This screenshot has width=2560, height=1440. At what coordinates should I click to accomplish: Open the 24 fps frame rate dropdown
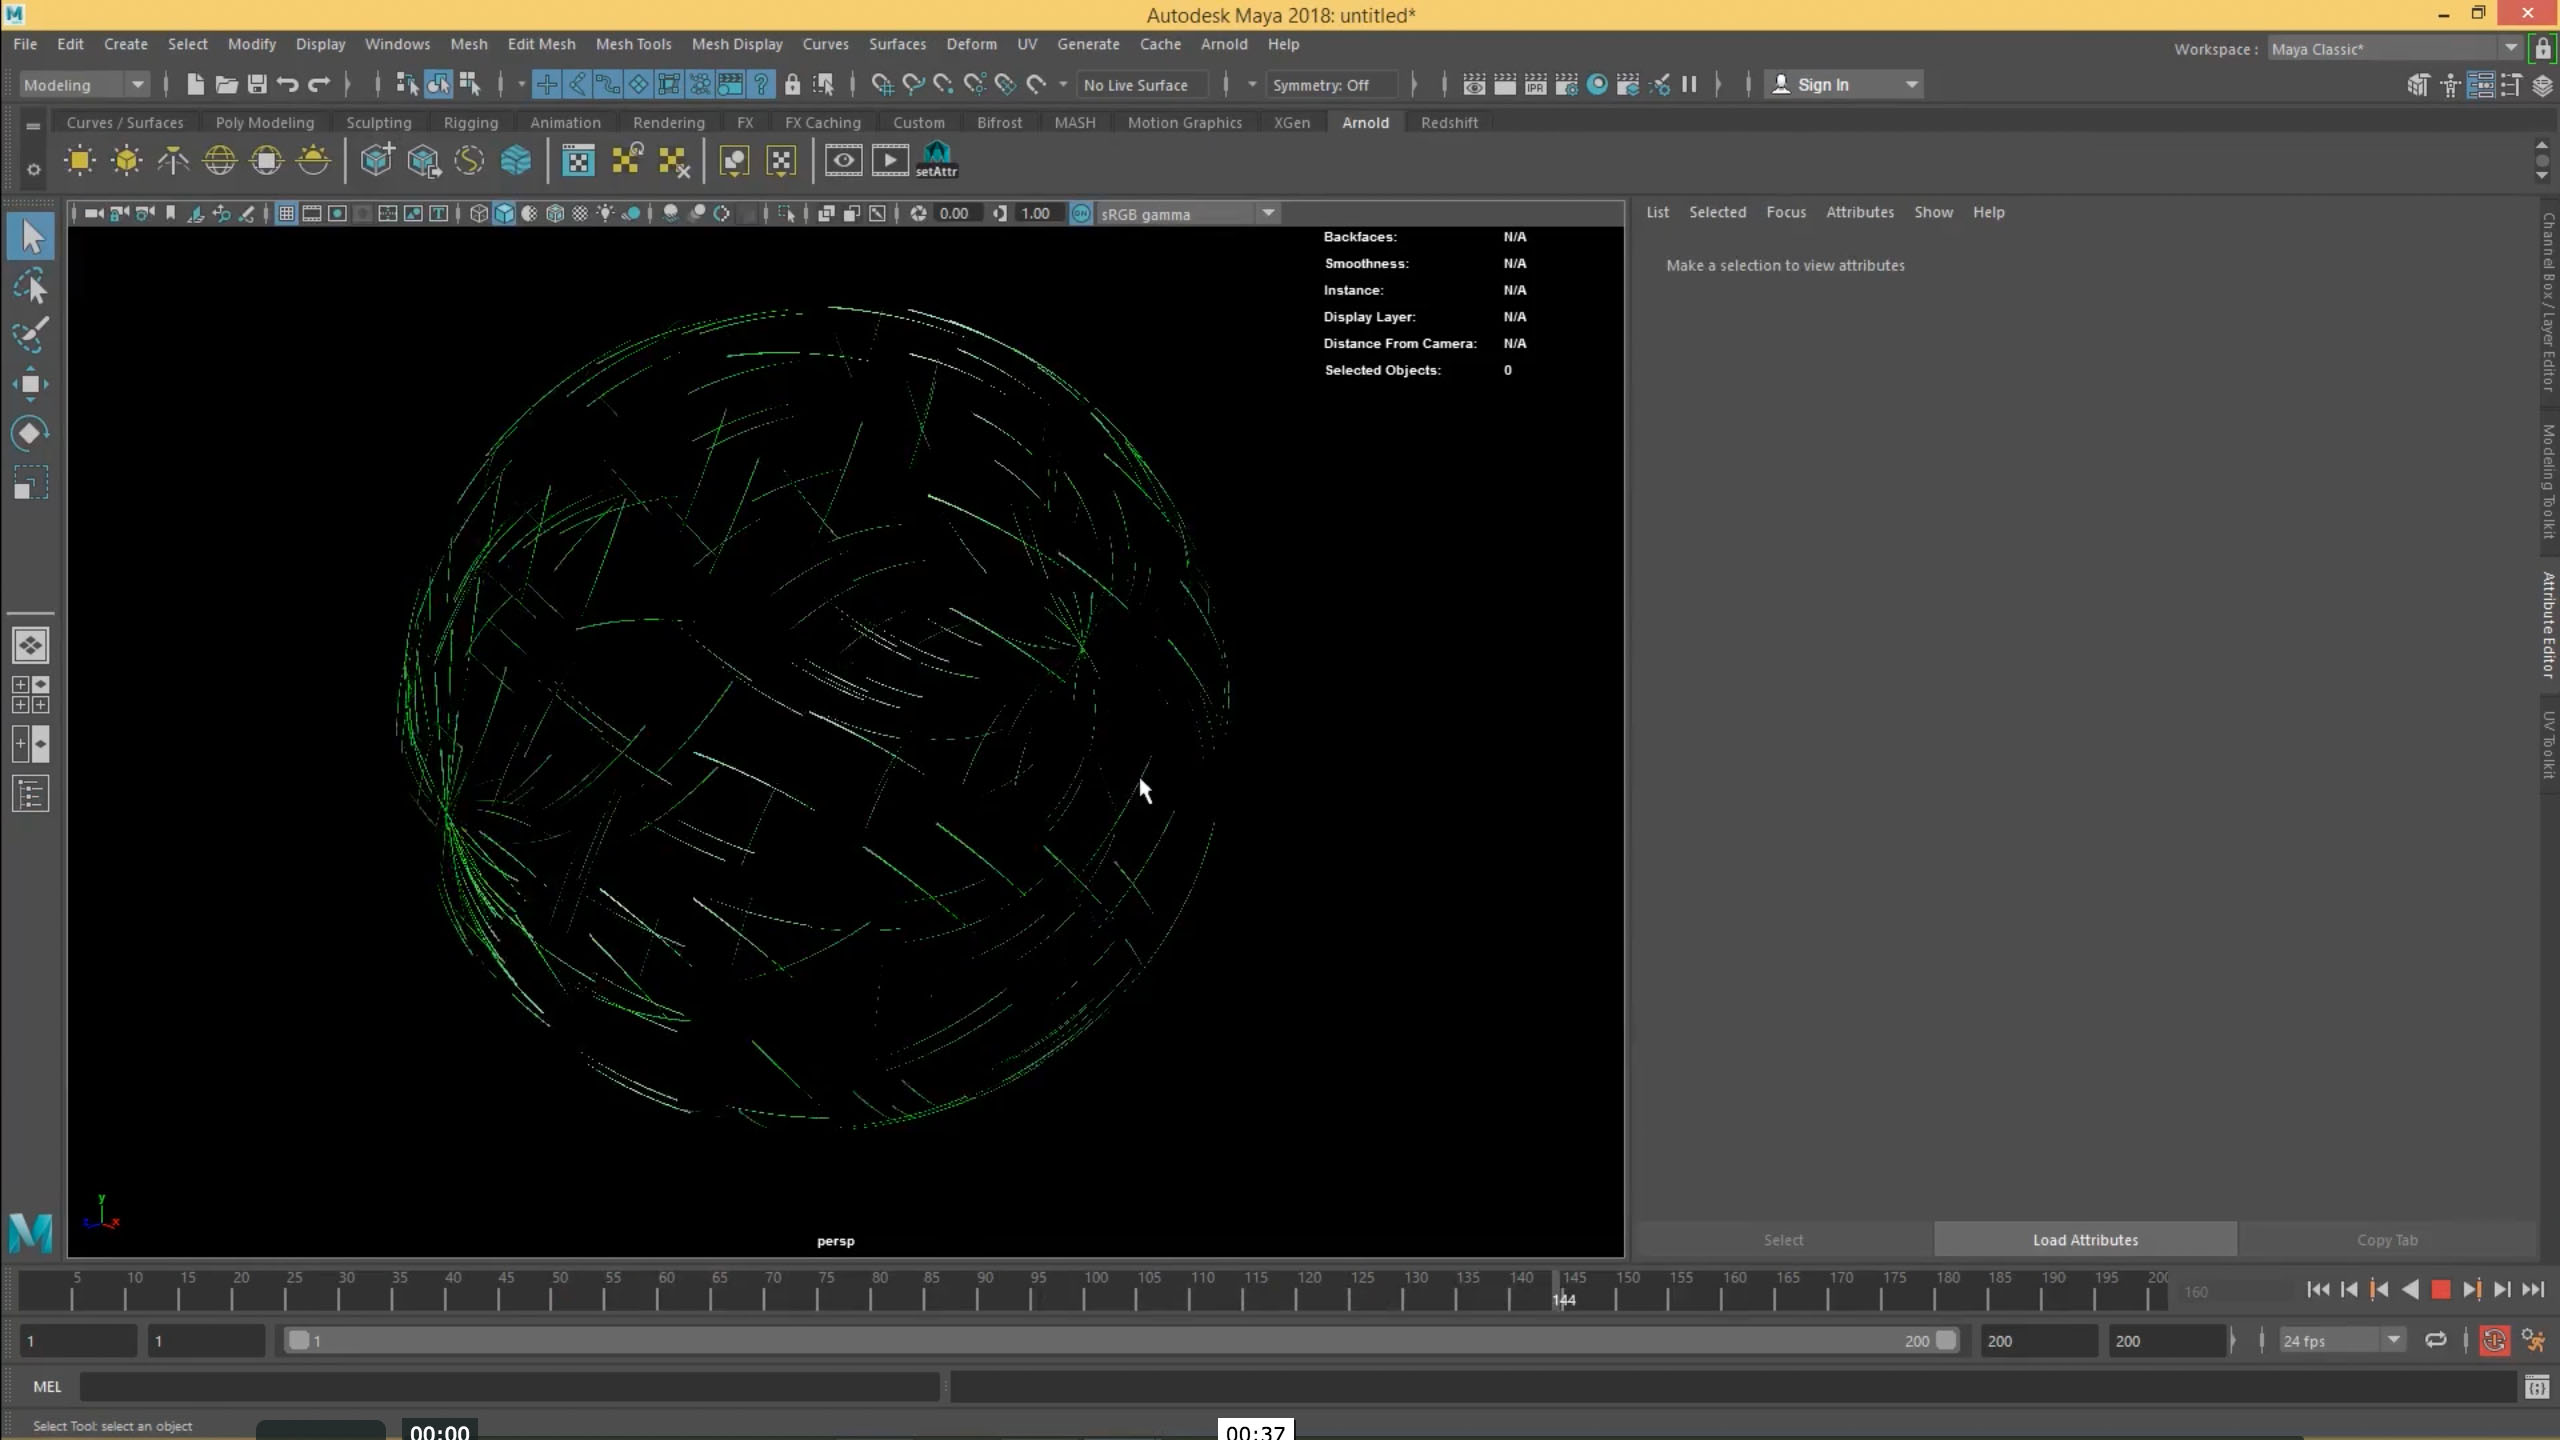point(2393,1341)
